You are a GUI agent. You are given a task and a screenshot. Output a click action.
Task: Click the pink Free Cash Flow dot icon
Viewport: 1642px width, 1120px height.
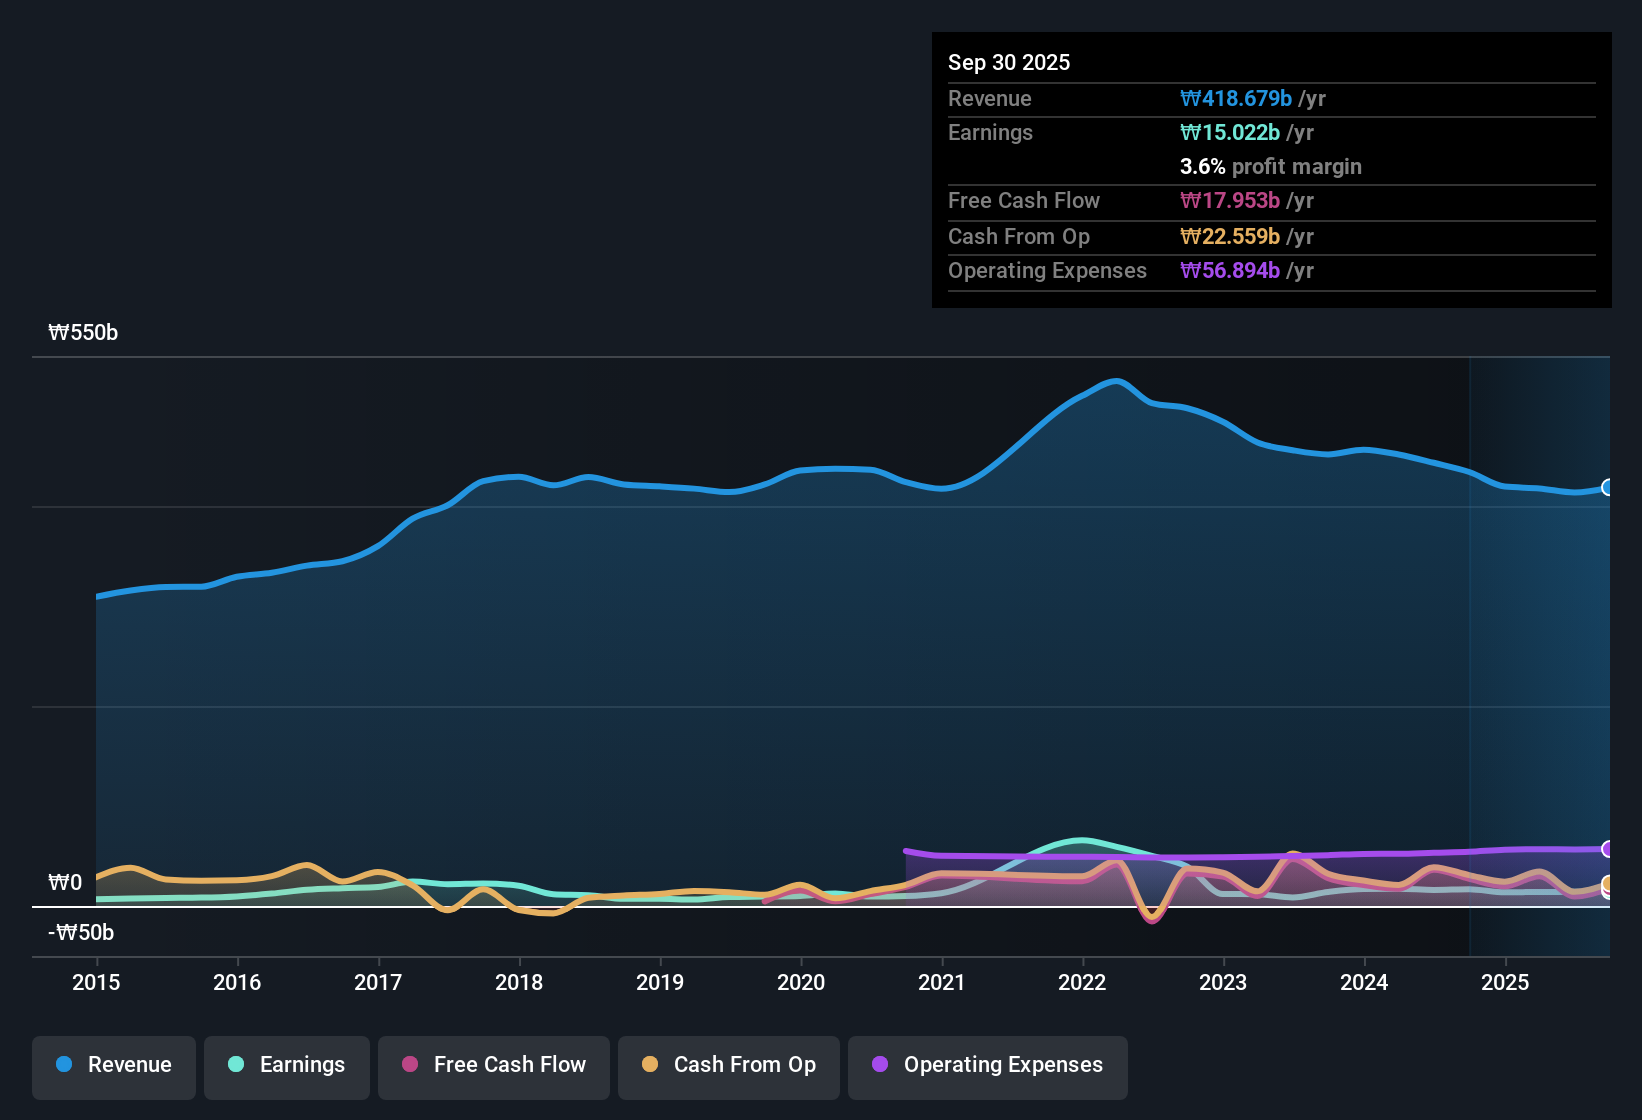click(410, 1066)
